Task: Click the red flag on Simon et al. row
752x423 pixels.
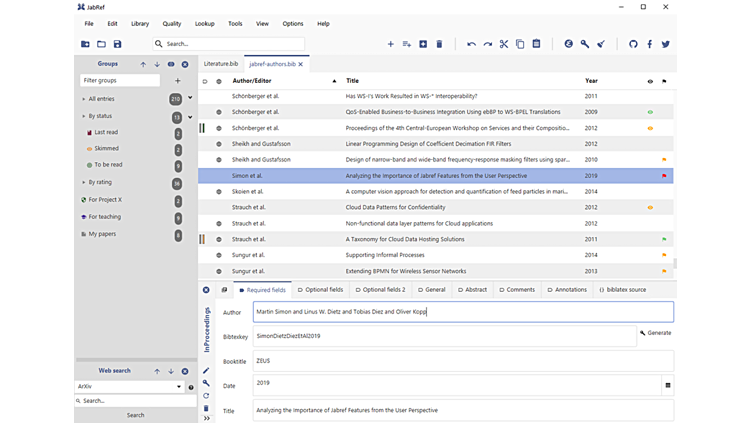Action: [x=664, y=176]
